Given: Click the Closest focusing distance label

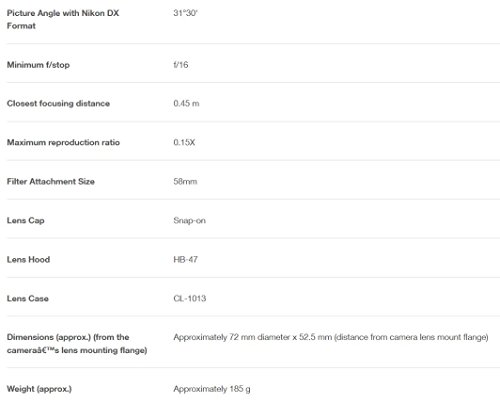Looking at the screenshot, I should (58, 103).
